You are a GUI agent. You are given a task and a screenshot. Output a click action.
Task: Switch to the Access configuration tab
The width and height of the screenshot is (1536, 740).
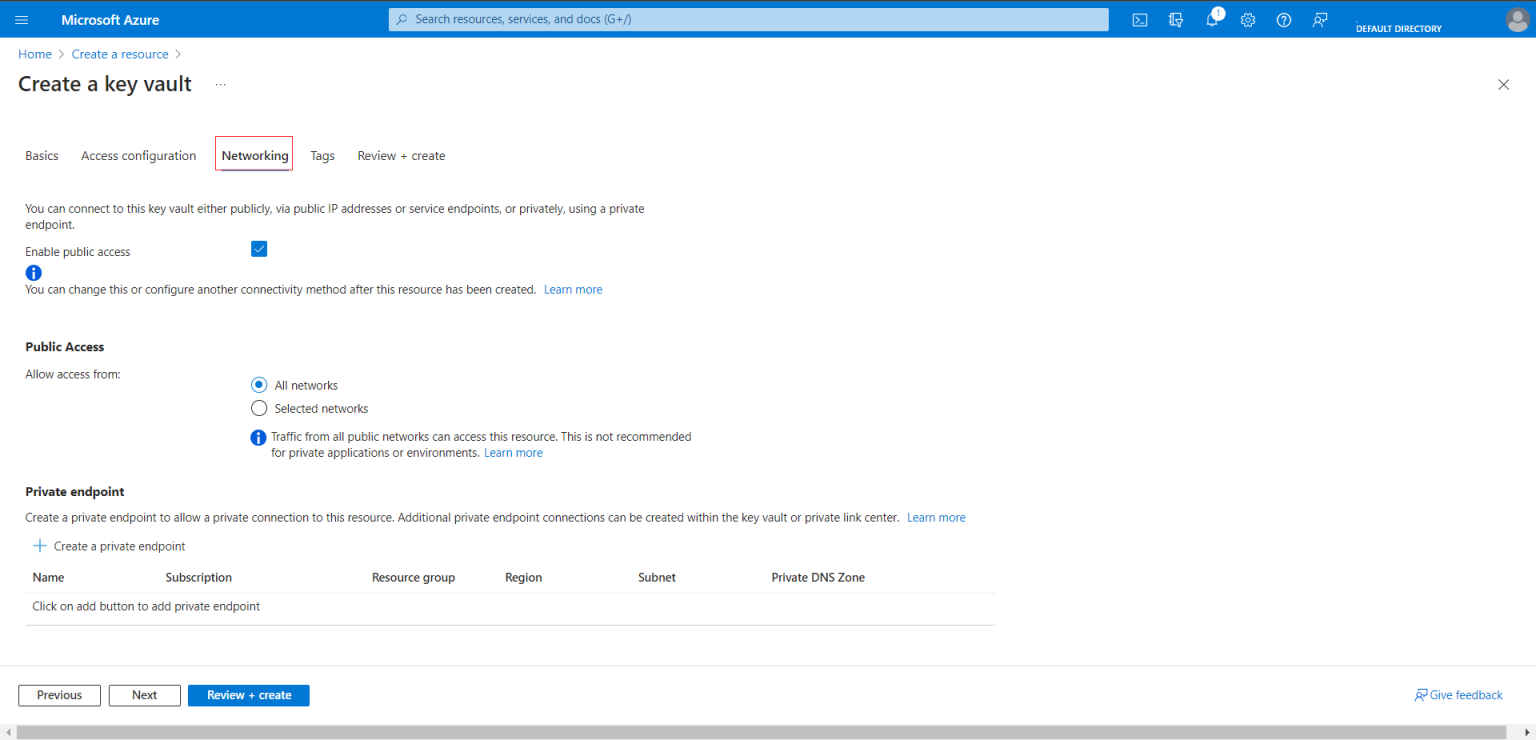click(138, 155)
